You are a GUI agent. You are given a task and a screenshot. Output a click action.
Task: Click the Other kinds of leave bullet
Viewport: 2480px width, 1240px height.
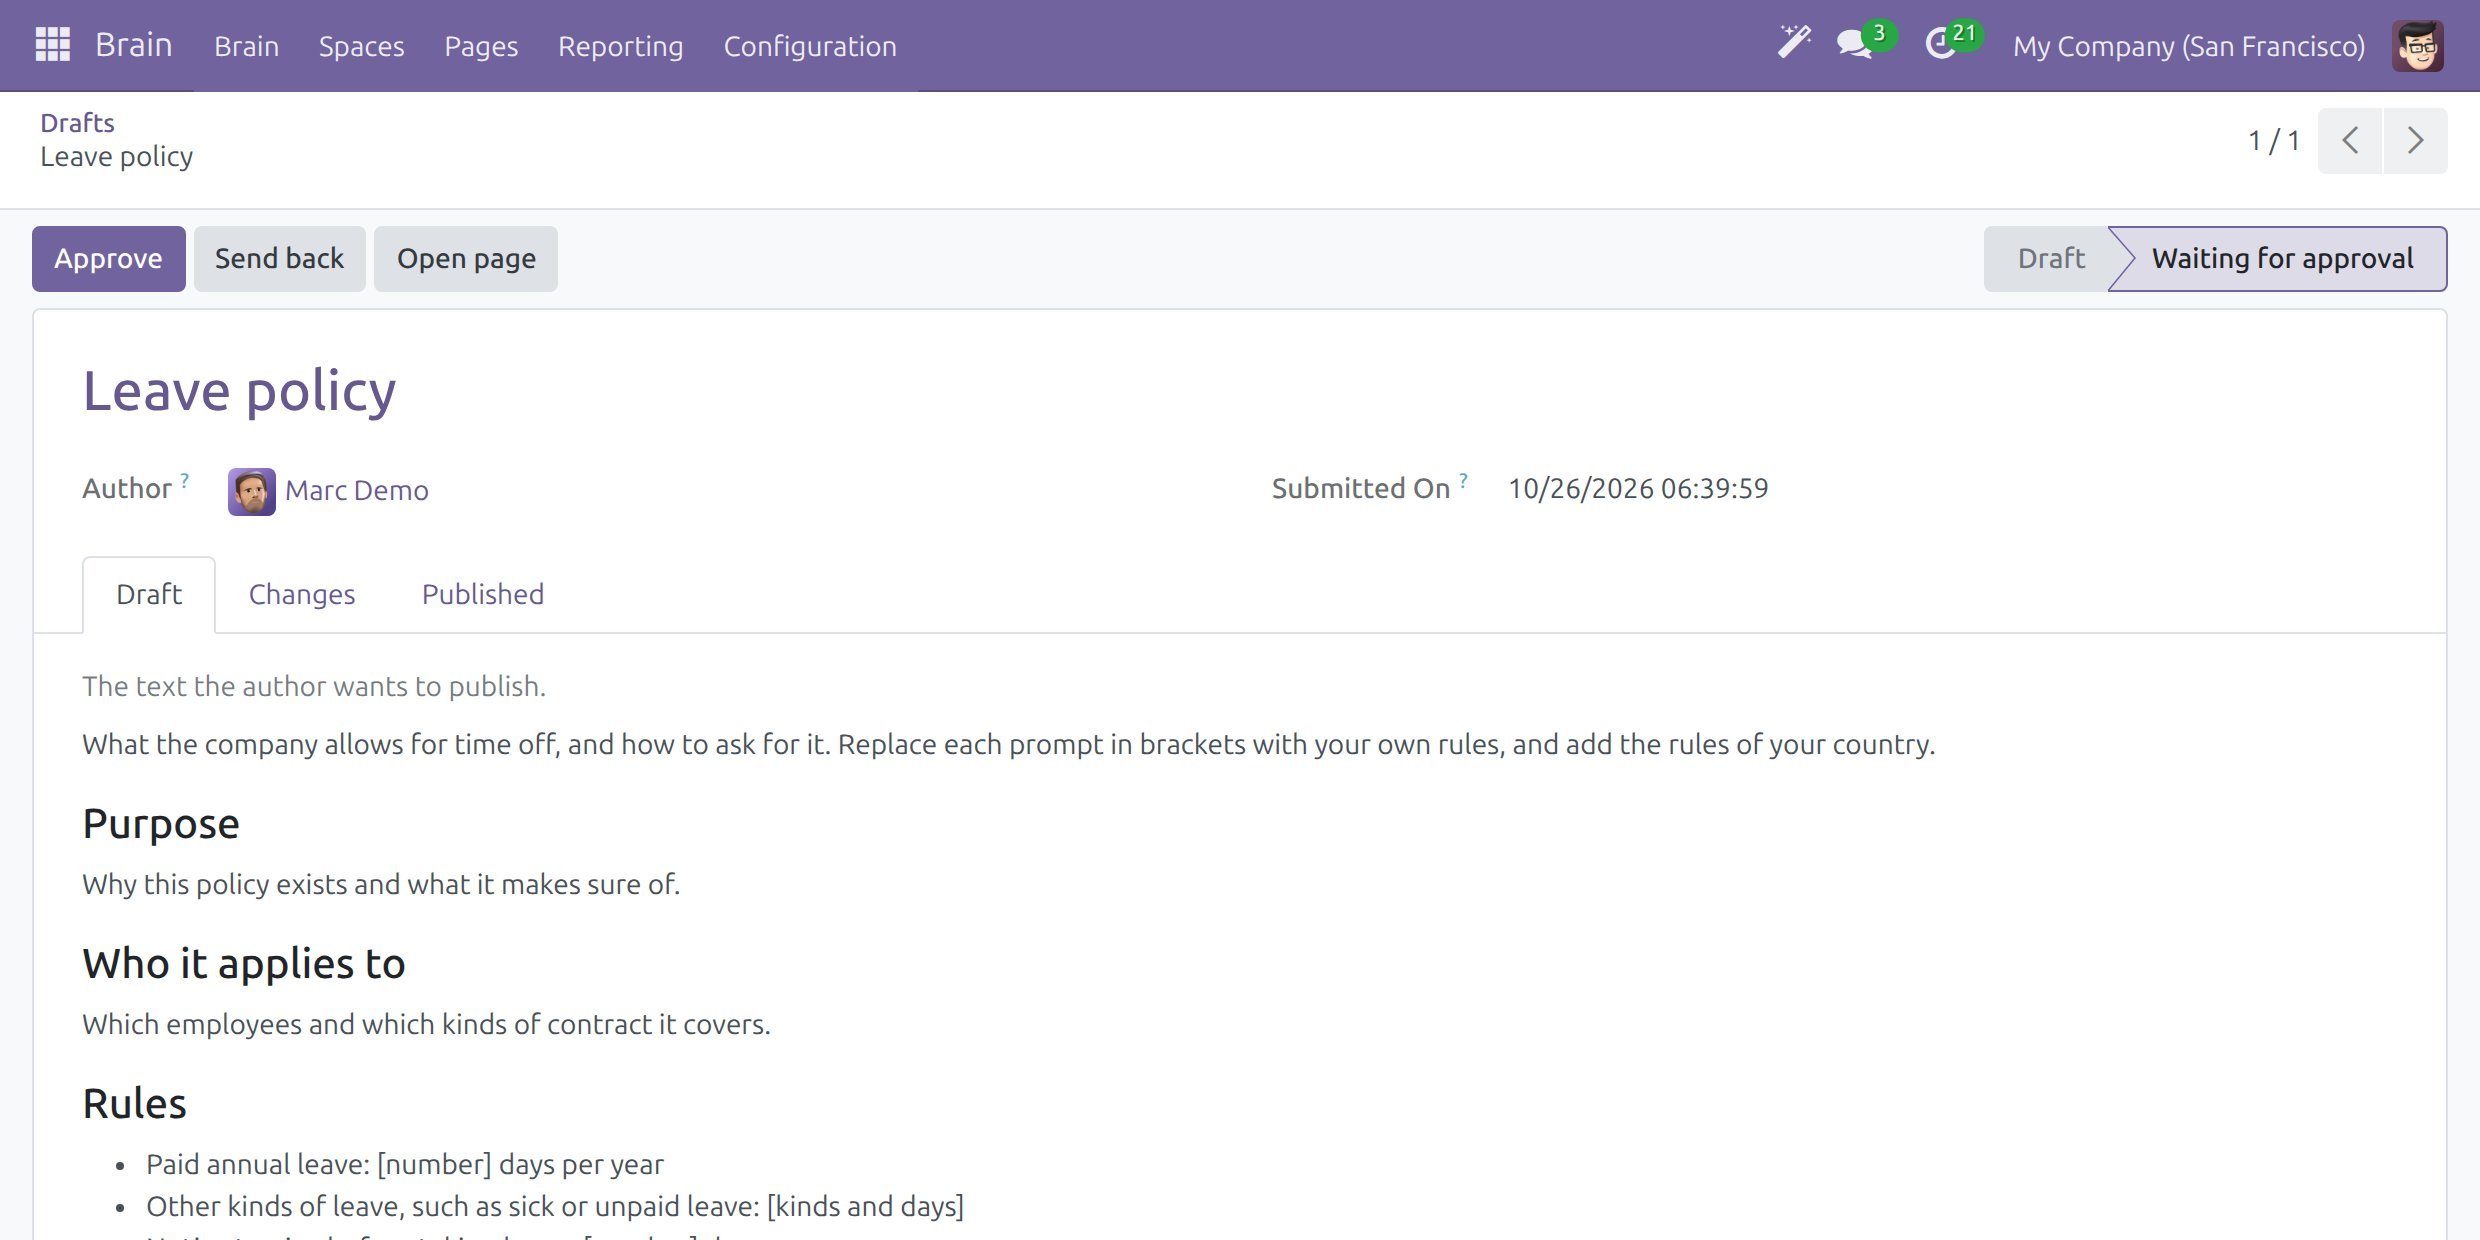coord(555,1206)
